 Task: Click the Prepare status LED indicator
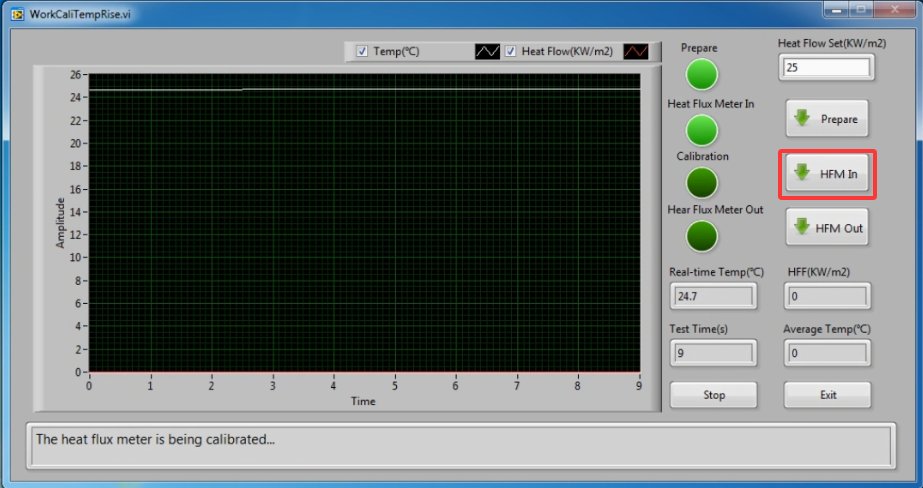click(x=702, y=74)
